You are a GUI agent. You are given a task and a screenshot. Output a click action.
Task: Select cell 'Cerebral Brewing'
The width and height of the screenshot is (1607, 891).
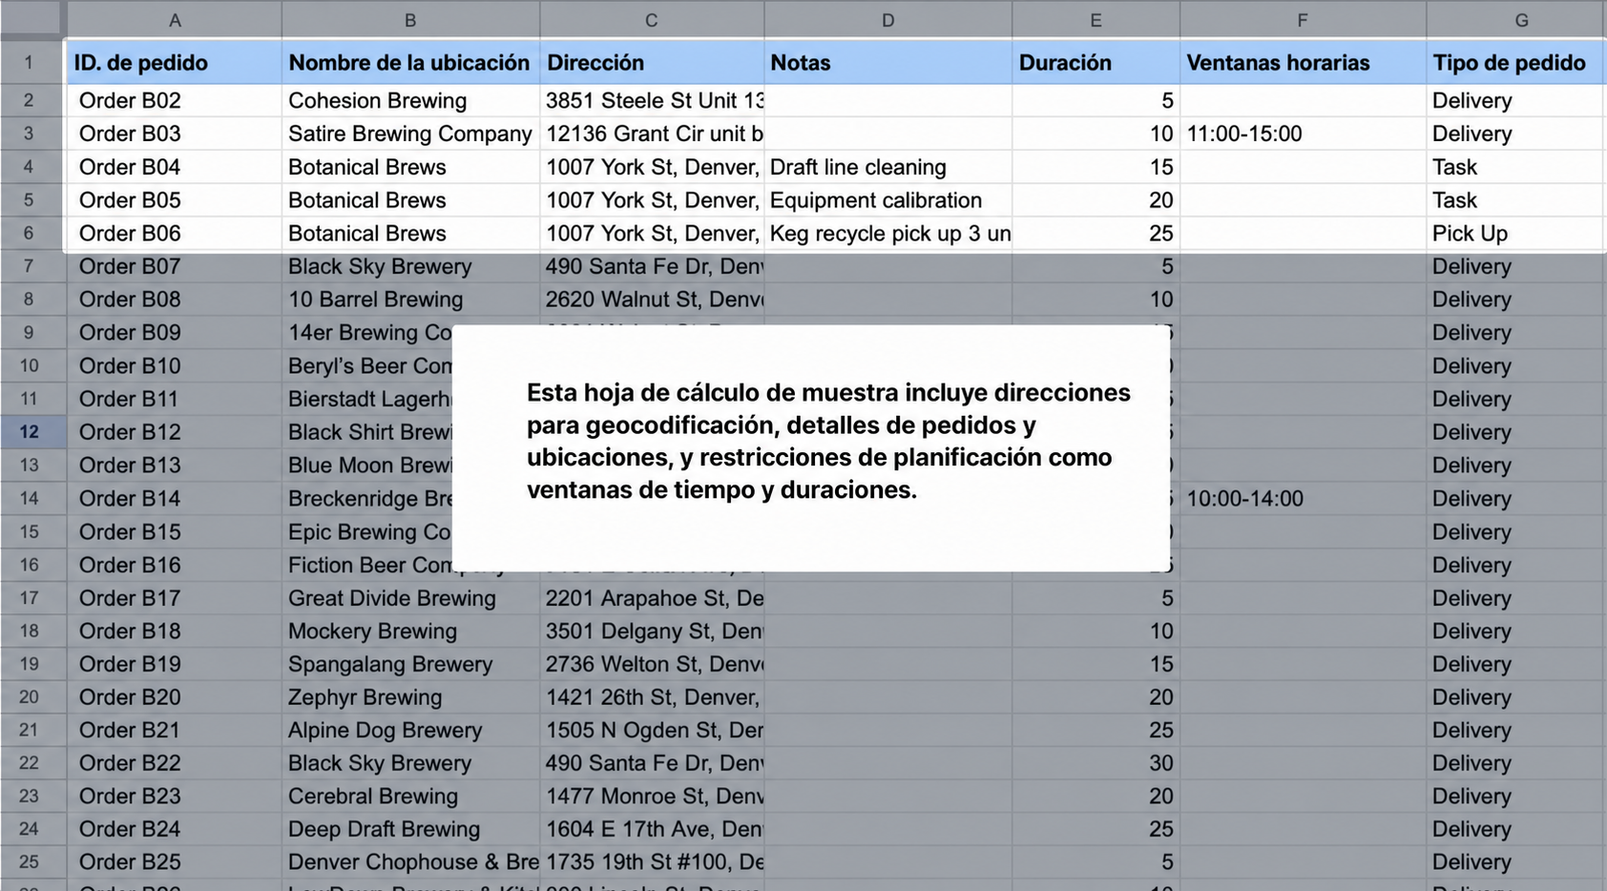(x=410, y=796)
